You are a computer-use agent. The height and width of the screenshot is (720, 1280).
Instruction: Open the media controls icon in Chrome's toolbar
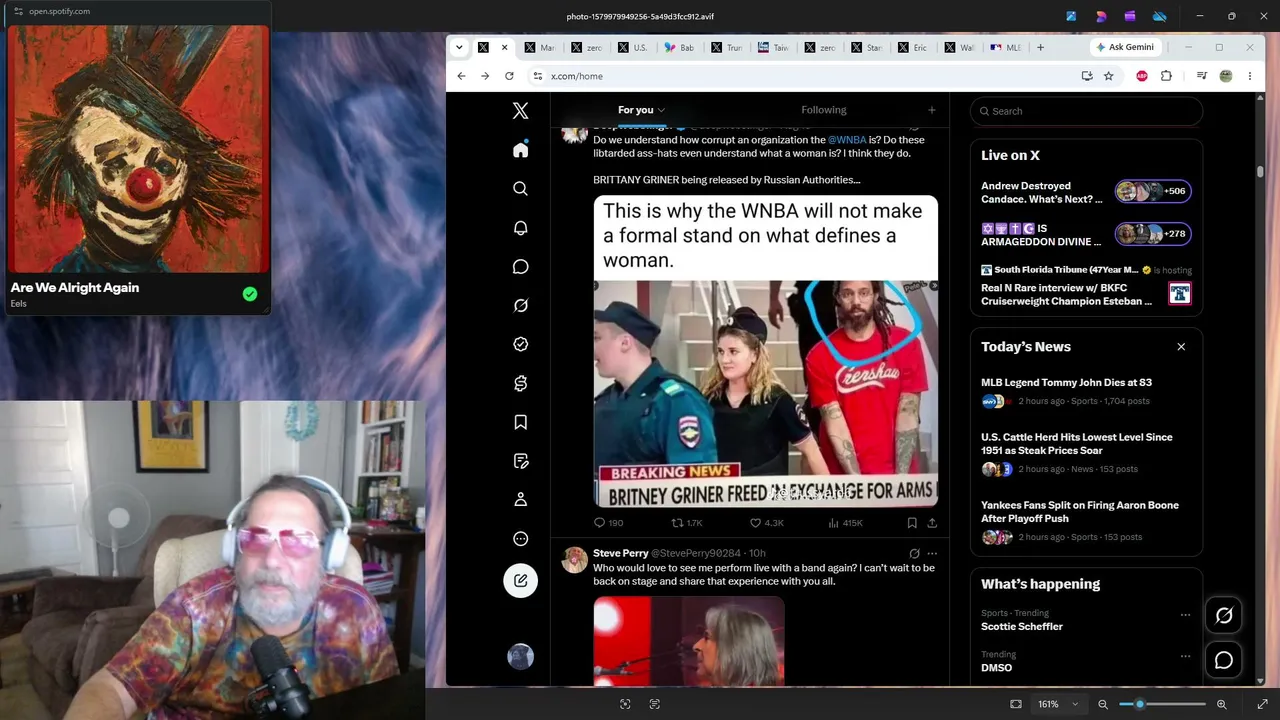pyautogui.click(x=1201, y=76)
